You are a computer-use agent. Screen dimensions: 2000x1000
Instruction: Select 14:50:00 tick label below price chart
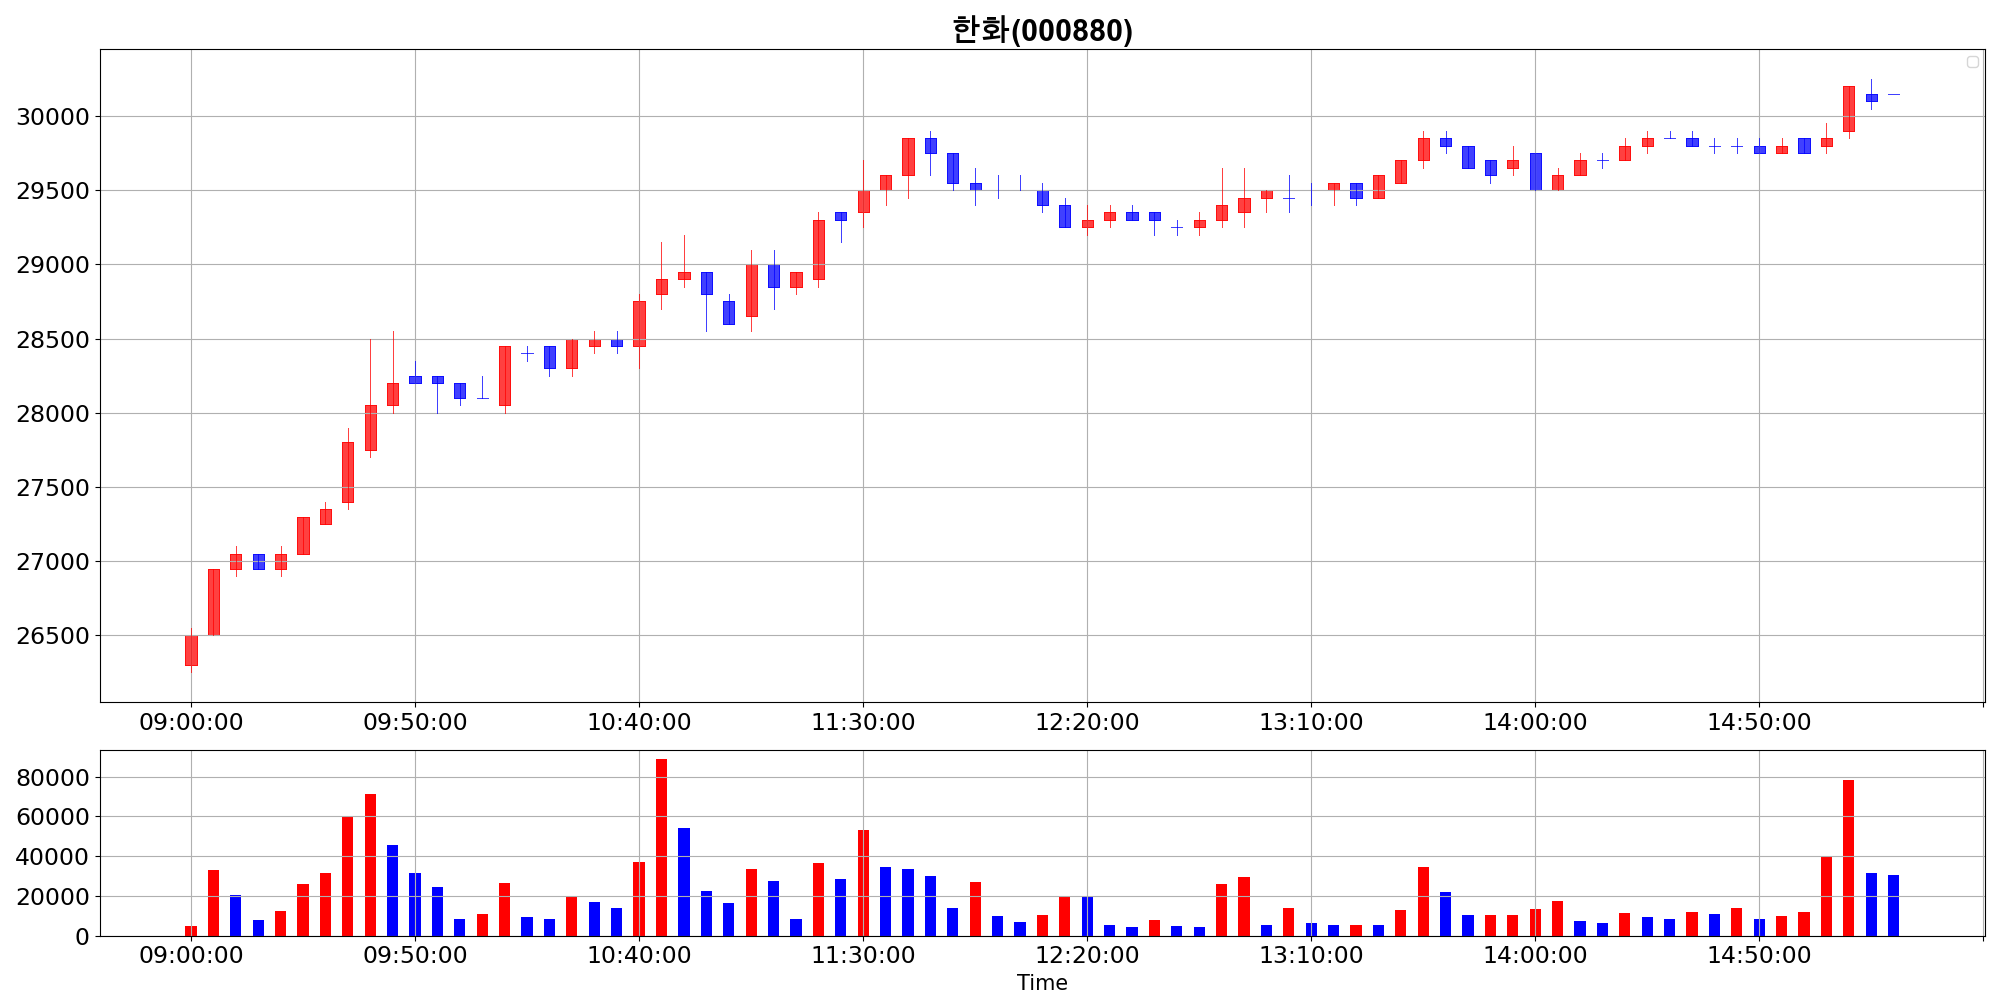coord(1759,722)
